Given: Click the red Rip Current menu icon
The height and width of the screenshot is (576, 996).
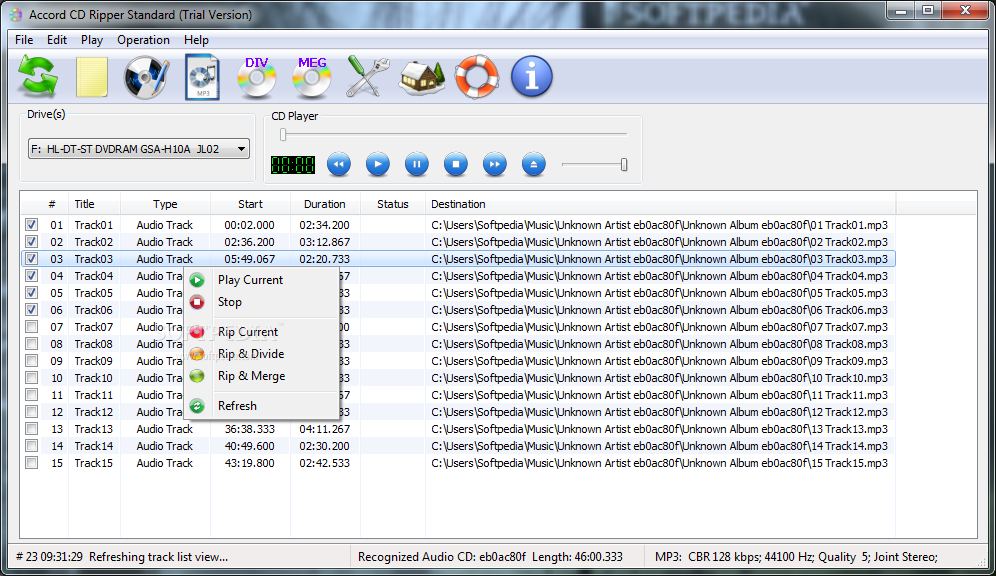Looking at the screenshot, I should coord(197,332).
